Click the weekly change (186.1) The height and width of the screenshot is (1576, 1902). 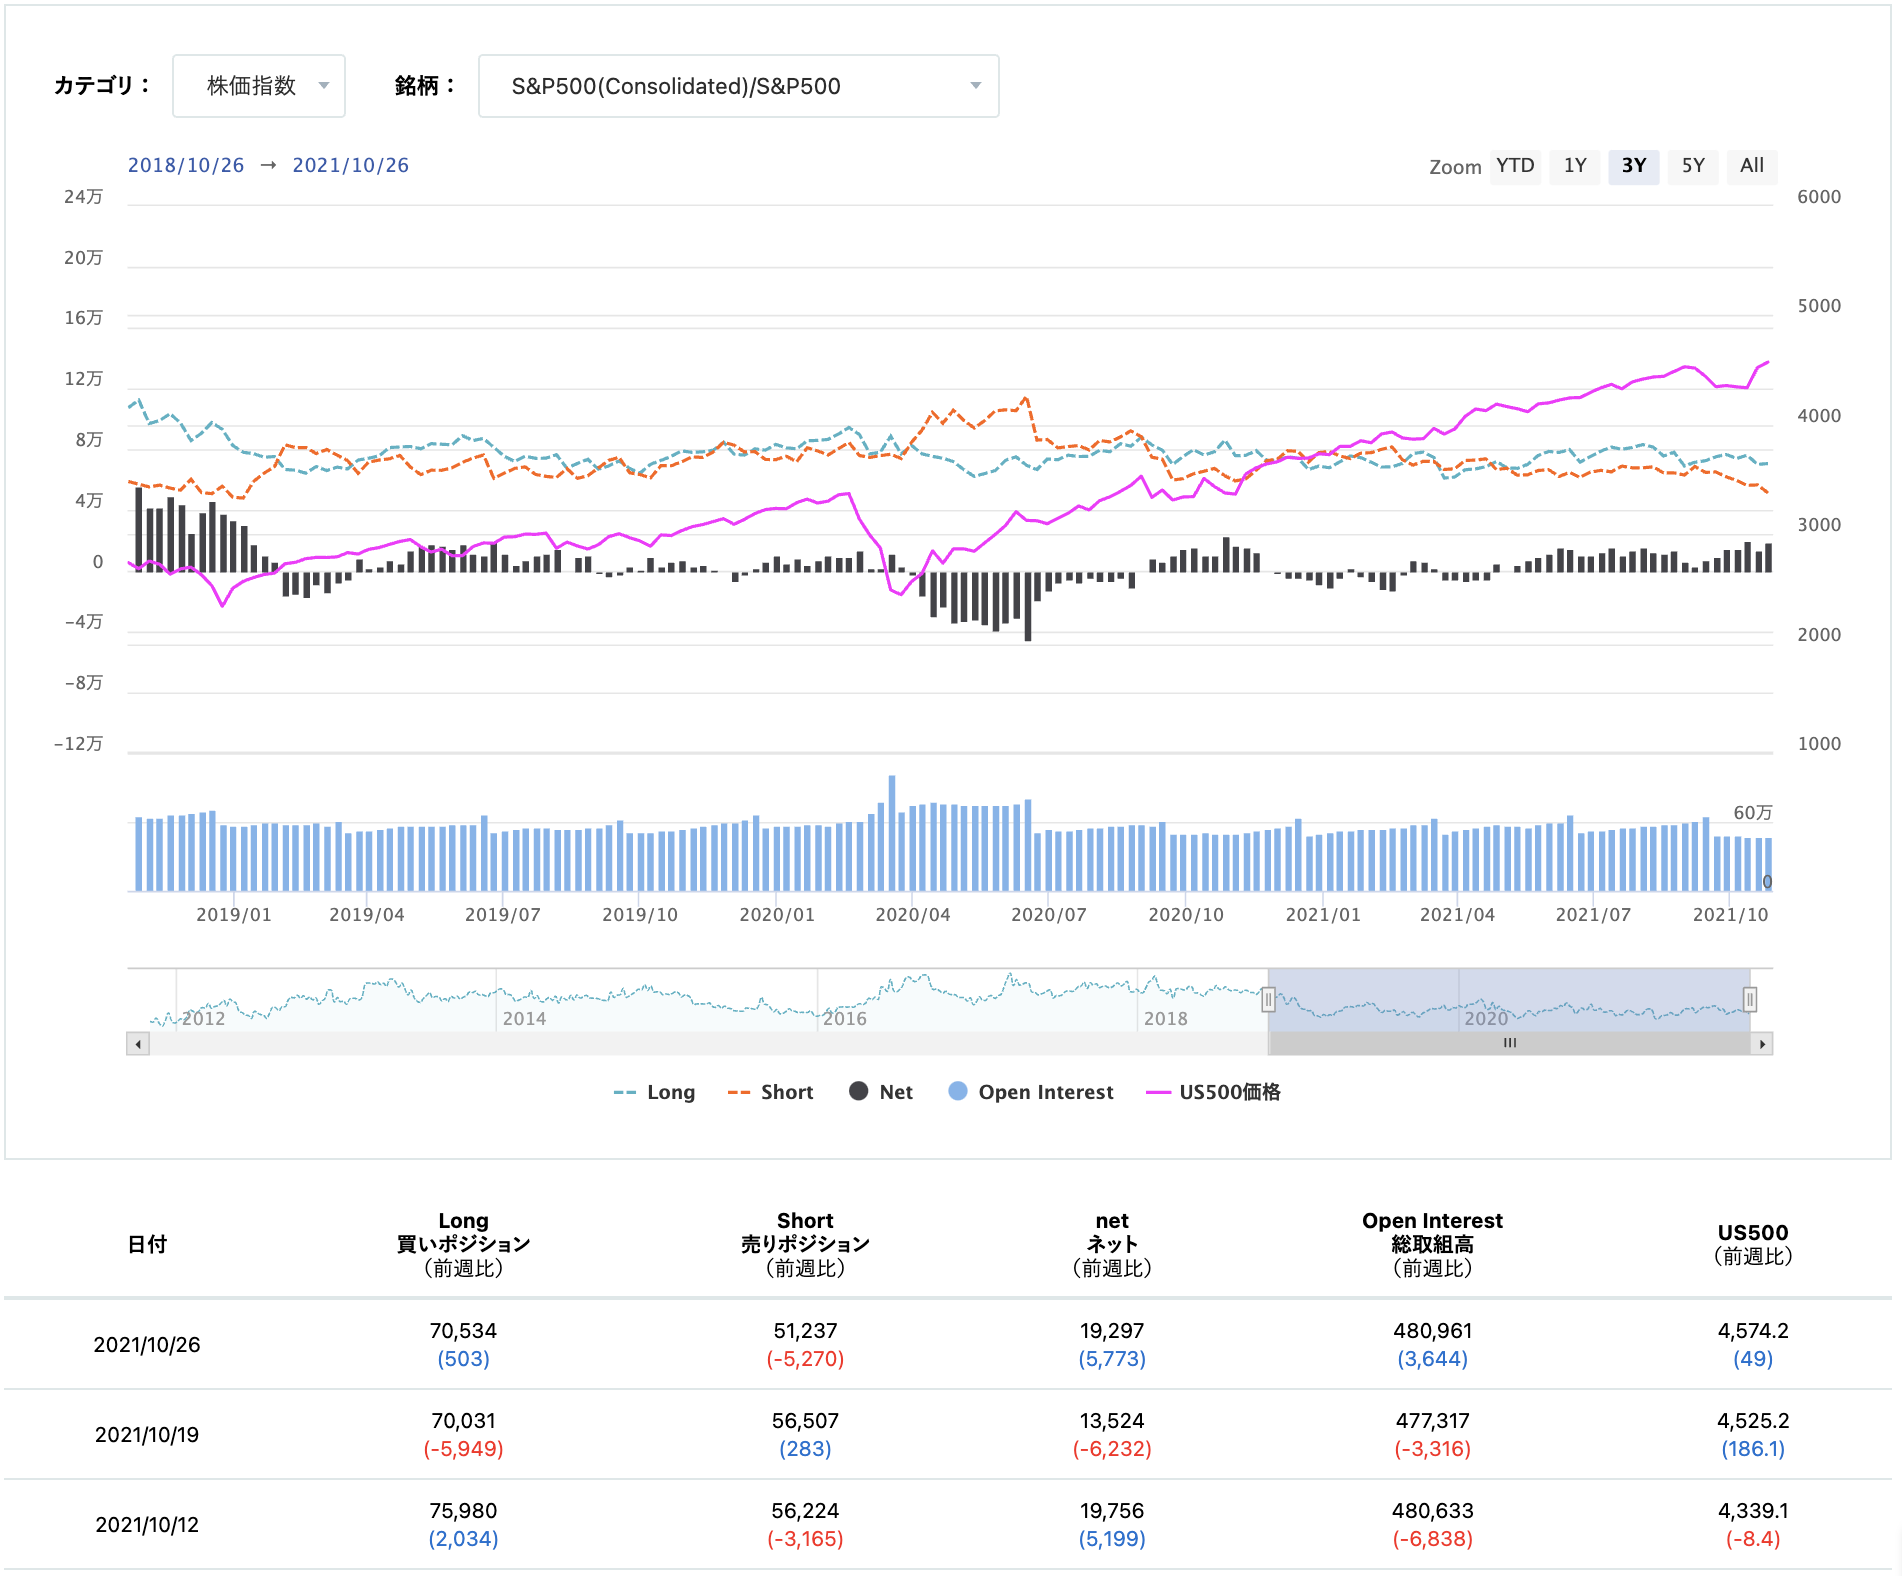(x=1753, y=1449)
